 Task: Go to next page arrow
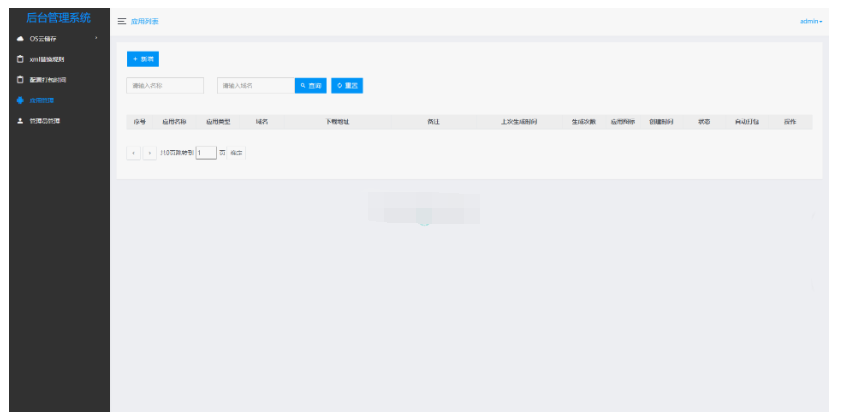click(150, 153)
